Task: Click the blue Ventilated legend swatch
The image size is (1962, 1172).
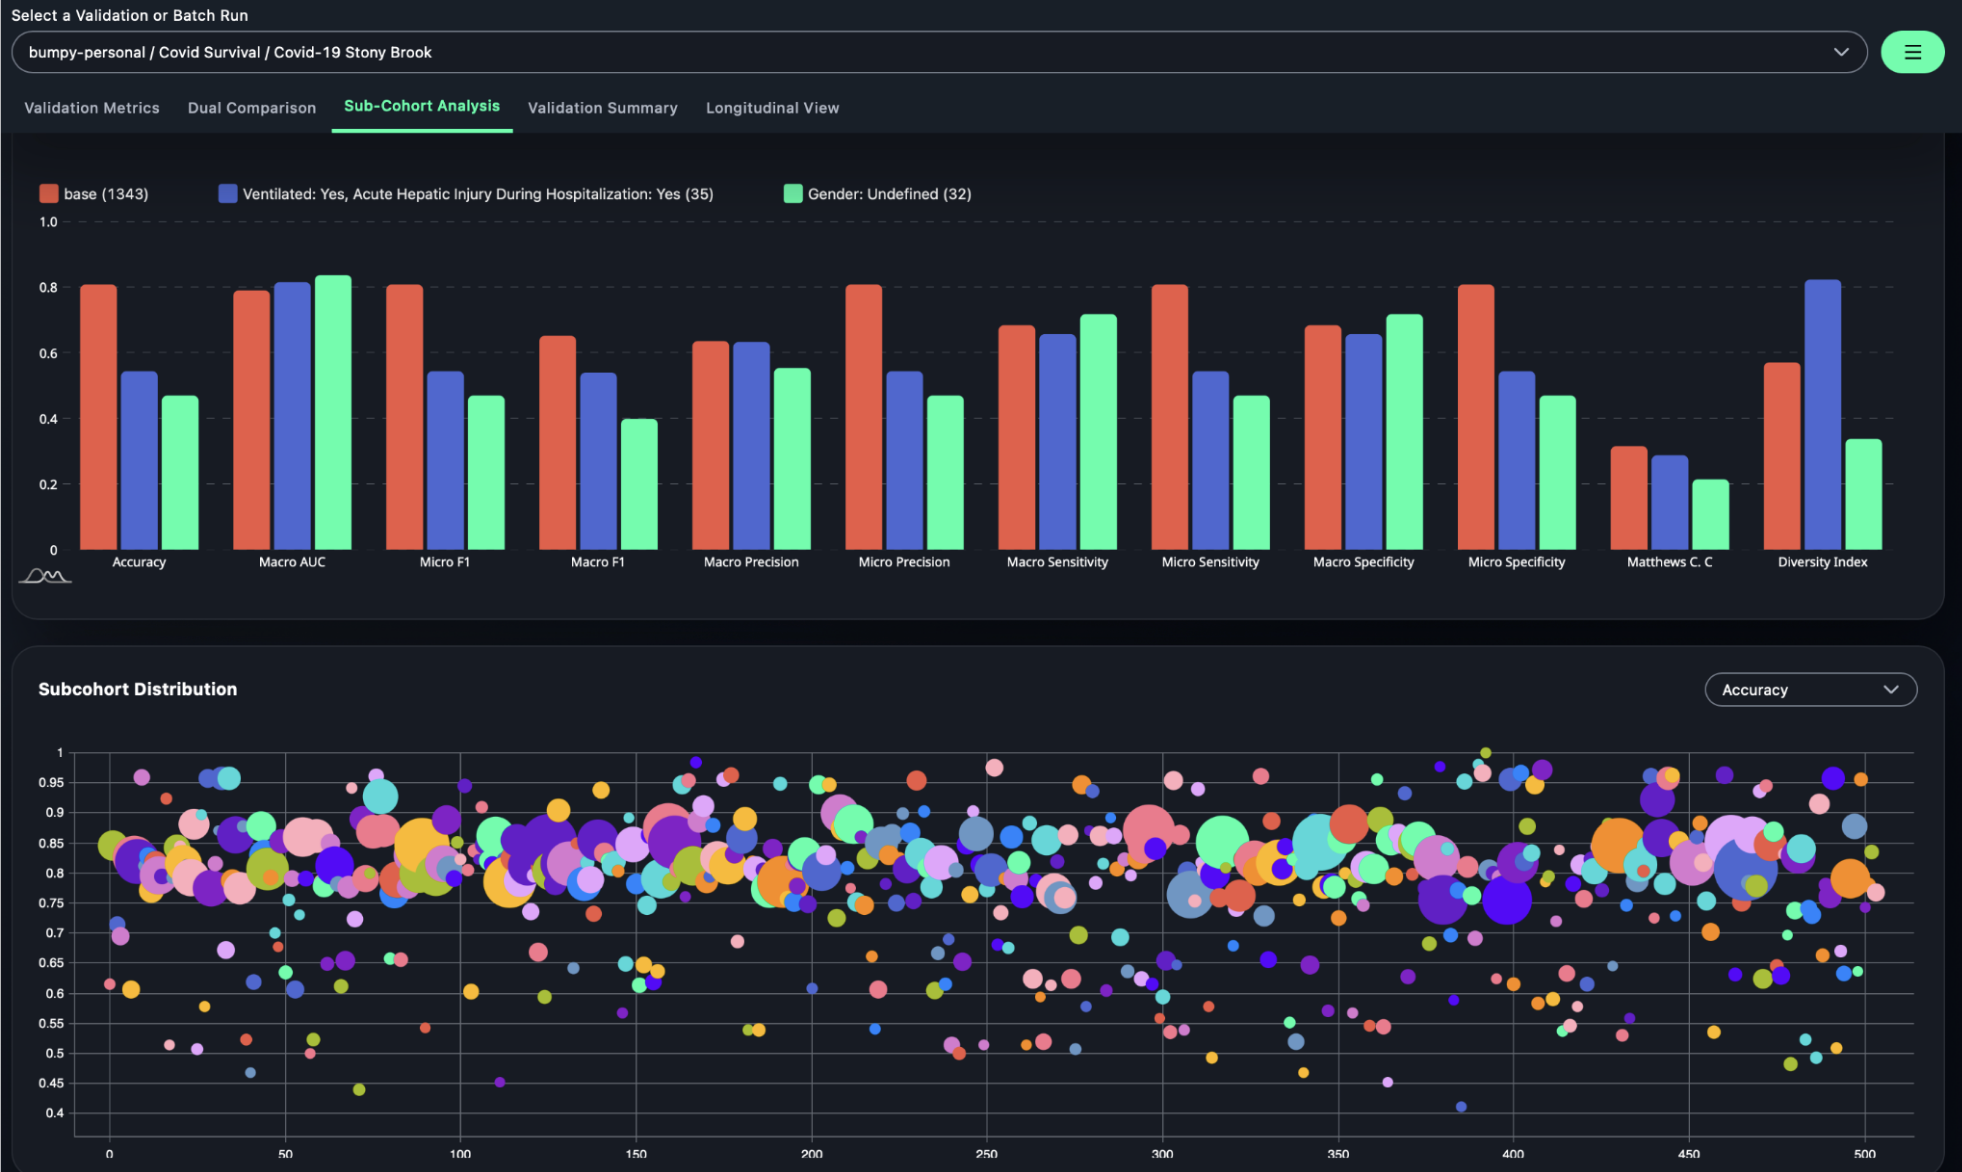Action: [227, 194]
